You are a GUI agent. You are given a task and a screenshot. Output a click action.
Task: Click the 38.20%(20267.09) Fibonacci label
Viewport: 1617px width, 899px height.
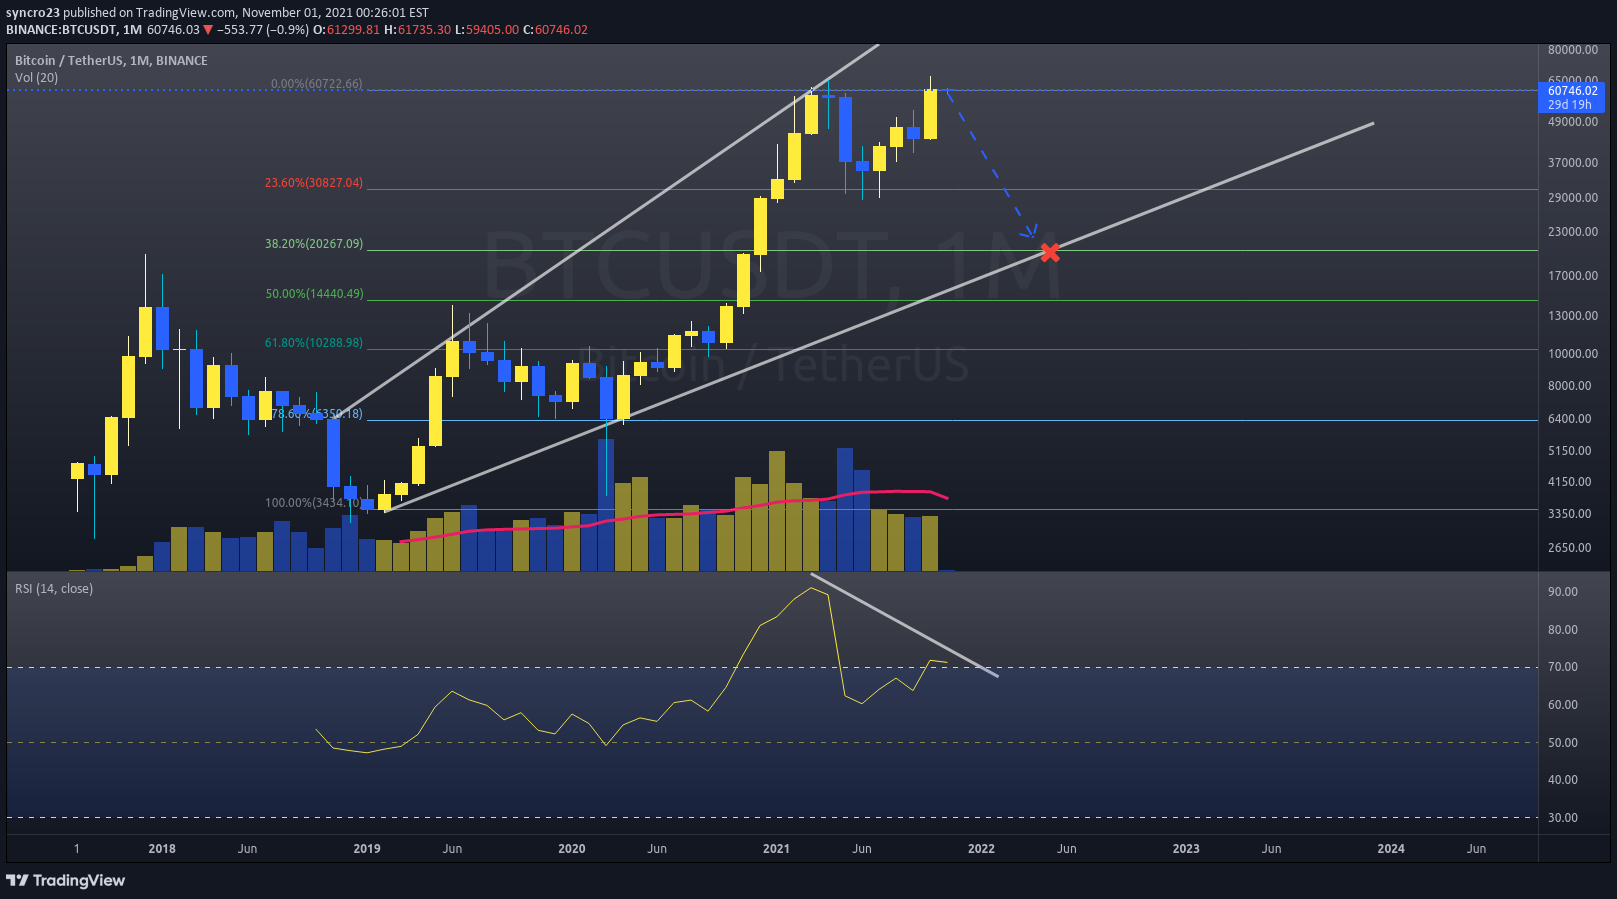coord(314,244)
